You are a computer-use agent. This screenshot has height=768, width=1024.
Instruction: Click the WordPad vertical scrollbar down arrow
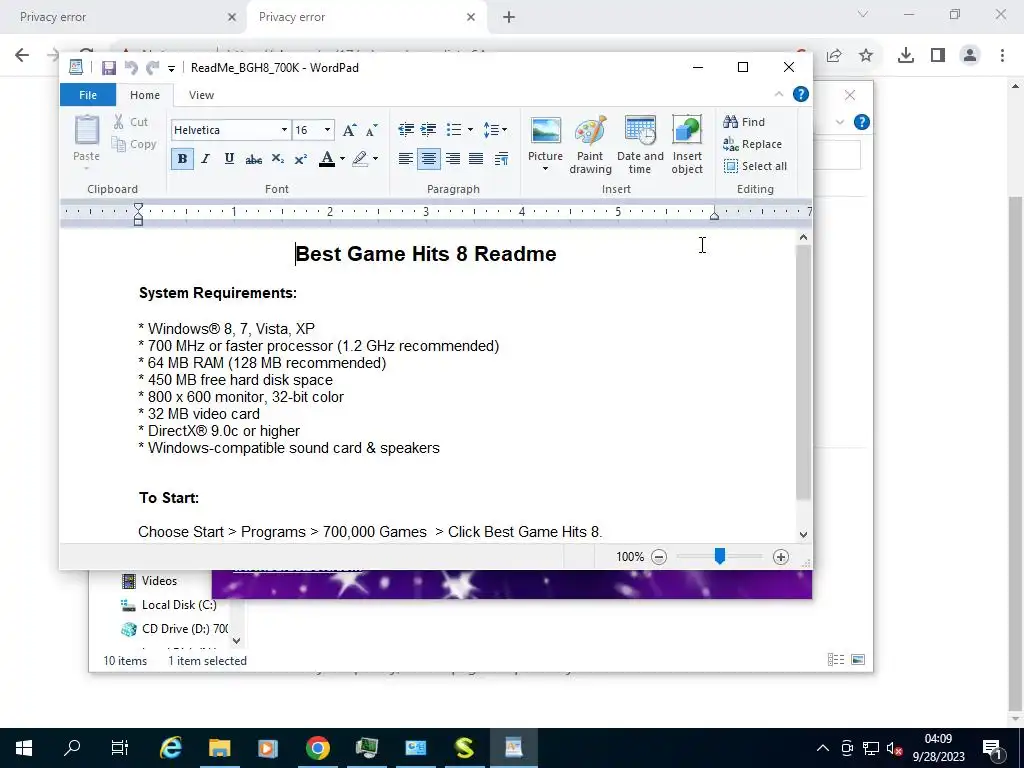pos(803,534)
